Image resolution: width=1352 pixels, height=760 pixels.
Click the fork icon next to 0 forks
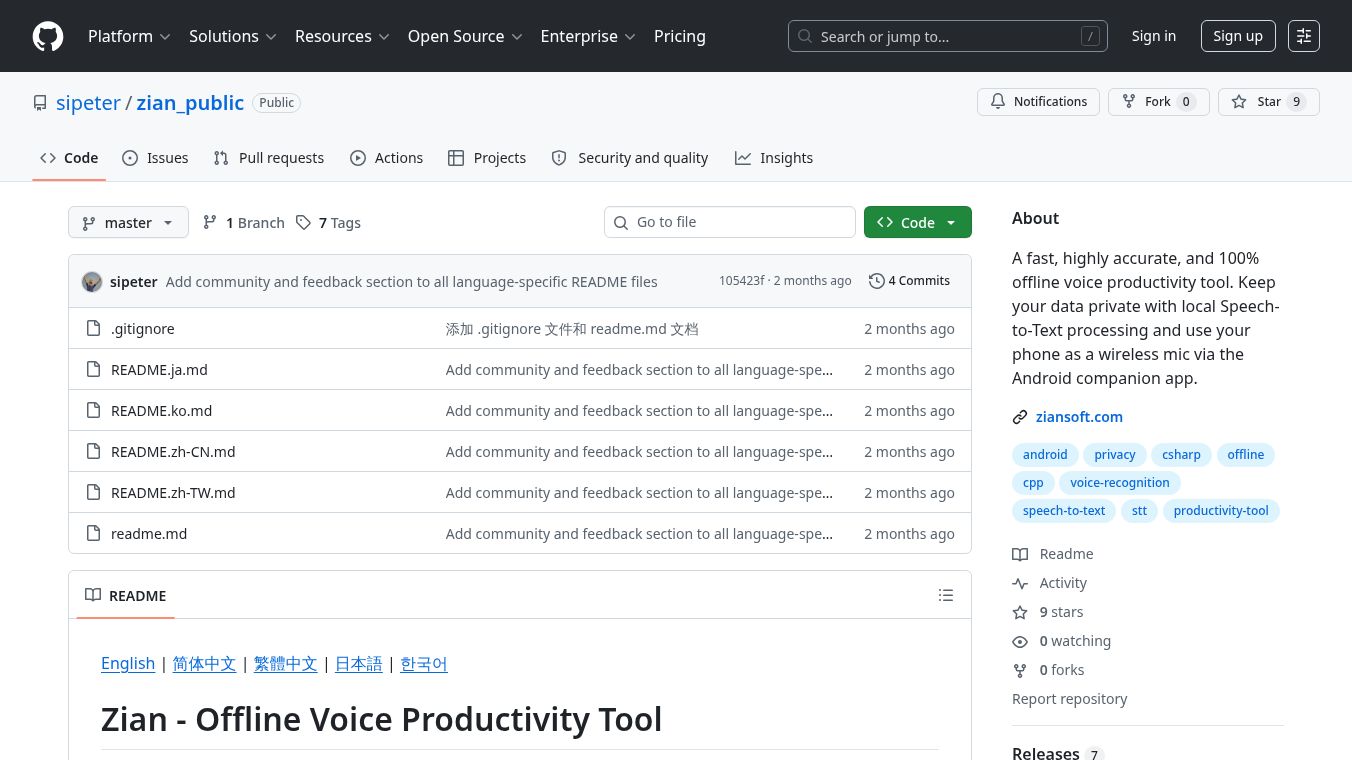click(x=1020, y=670)
